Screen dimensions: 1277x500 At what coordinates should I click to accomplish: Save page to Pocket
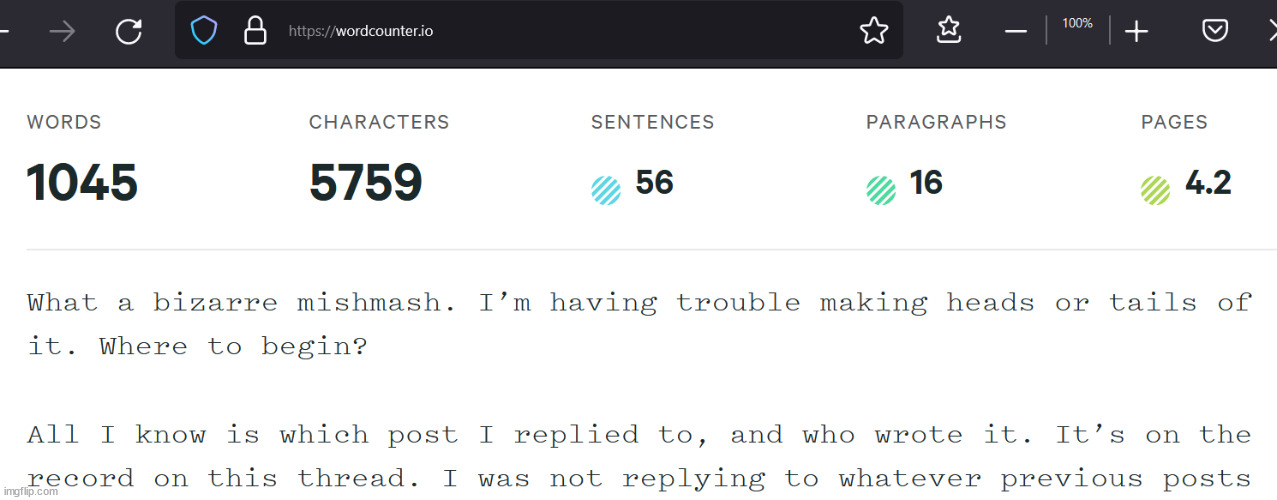[x=1214, y=31]
